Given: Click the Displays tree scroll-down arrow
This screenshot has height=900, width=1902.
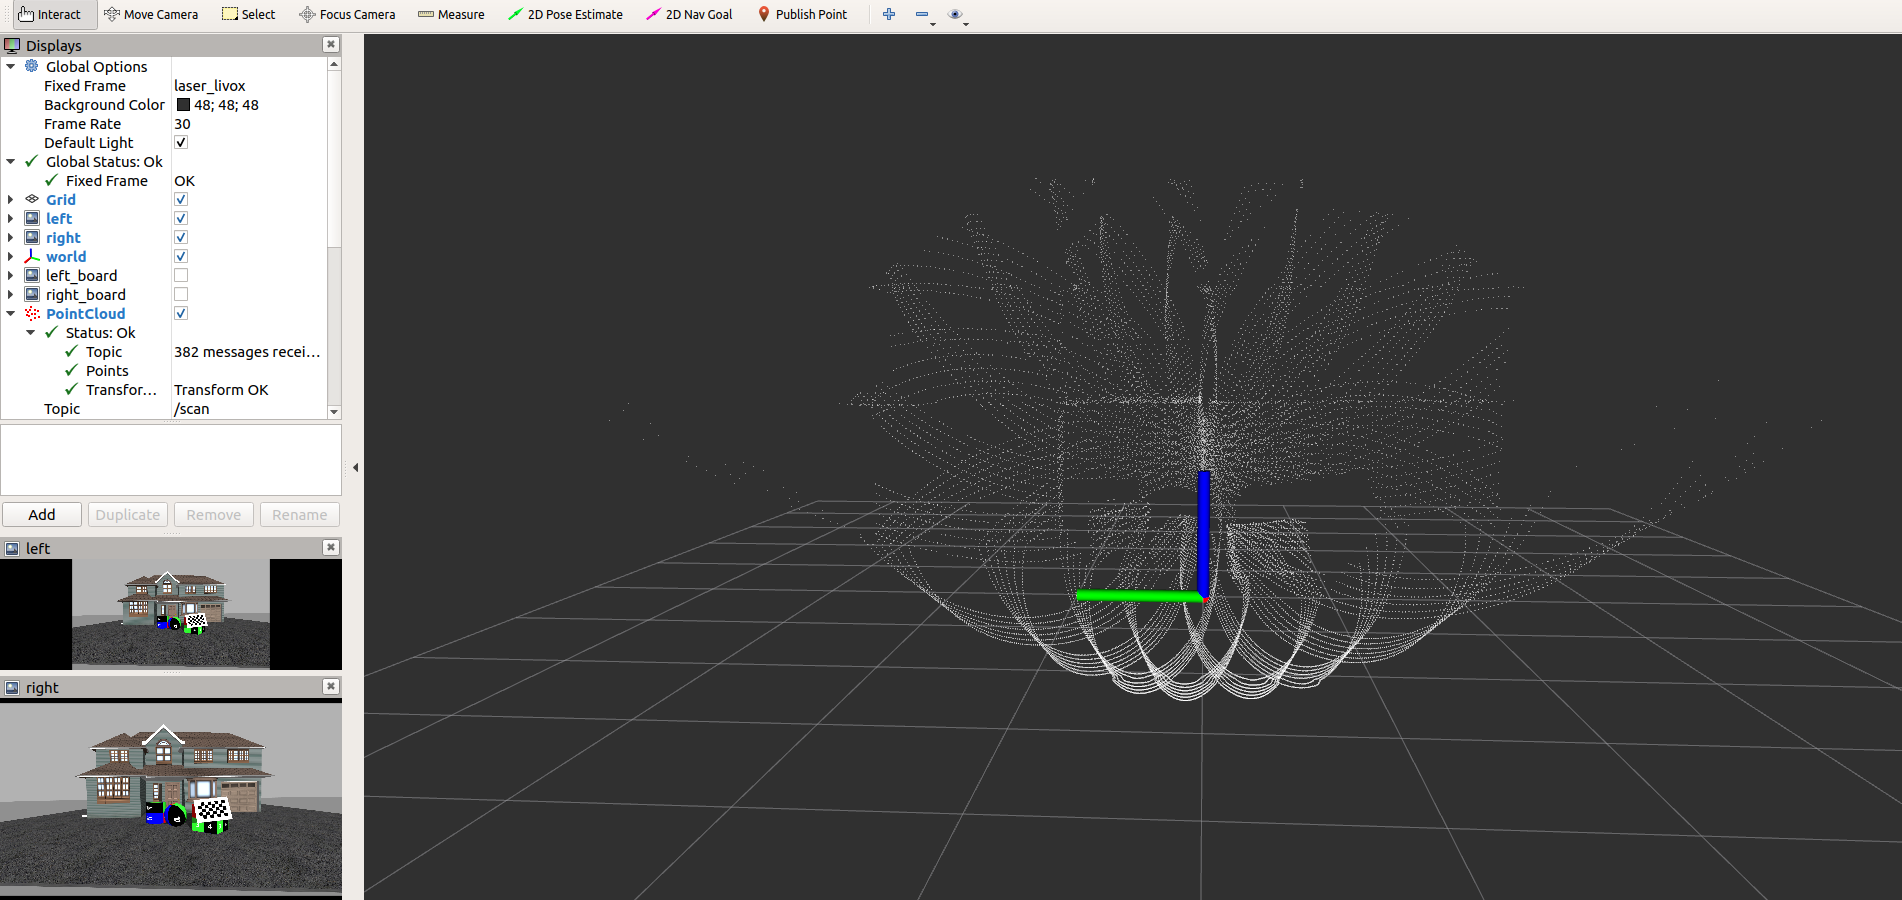Looking at the screenshot, I should (x=334, y=412).
